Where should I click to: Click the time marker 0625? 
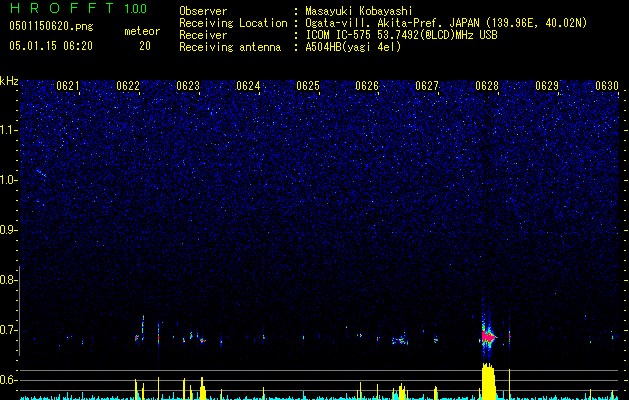[x=308, y=86]
